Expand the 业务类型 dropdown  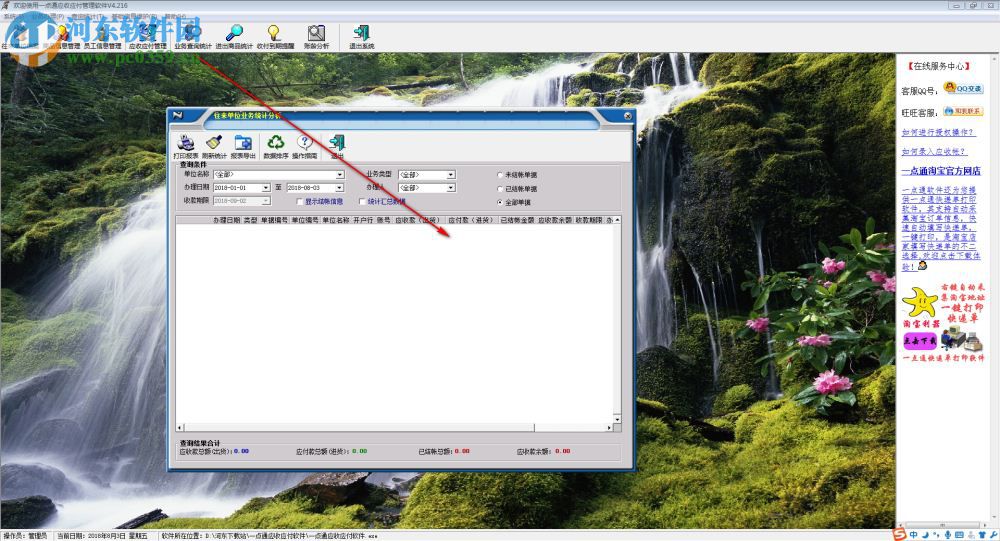(x=451, y=174)
